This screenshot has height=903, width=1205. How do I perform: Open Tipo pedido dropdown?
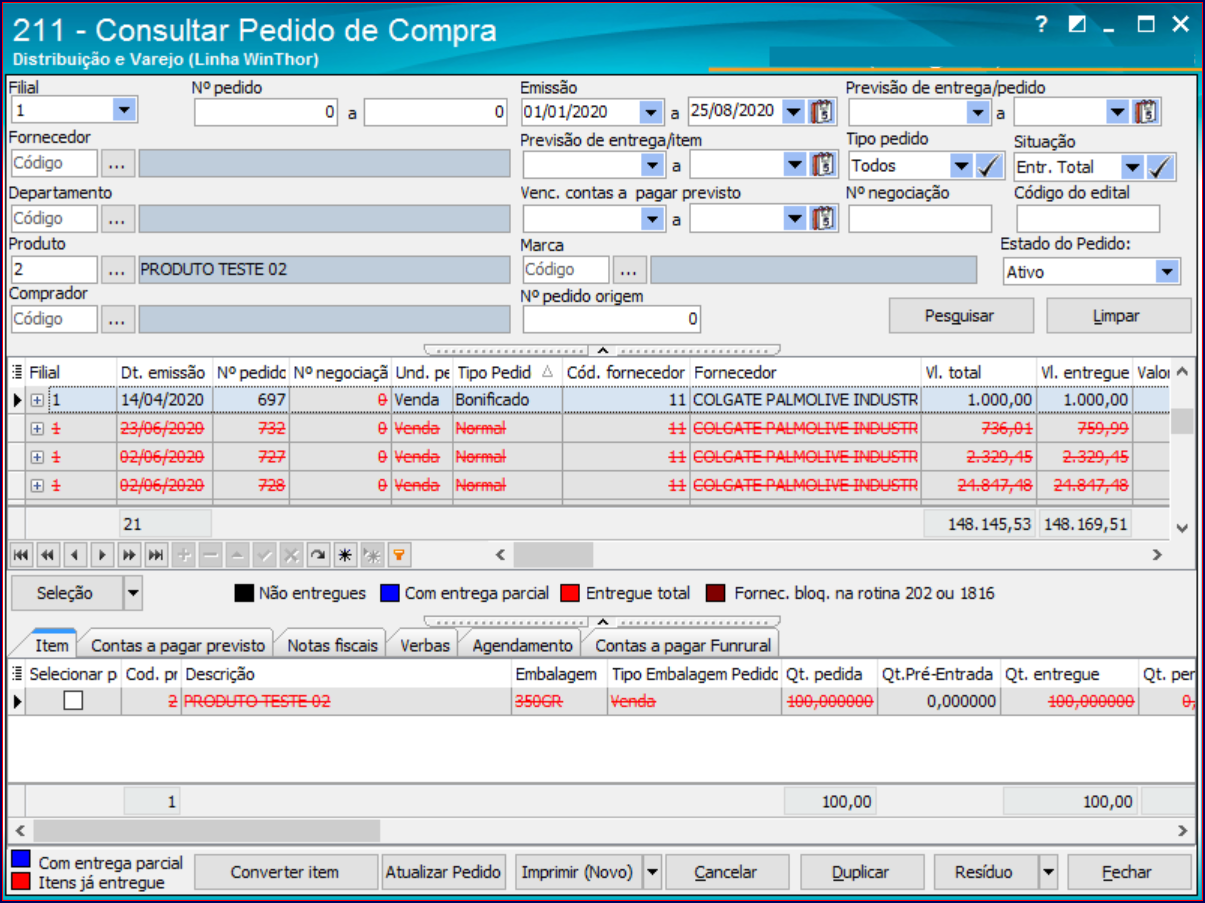(x=961, y=166)
